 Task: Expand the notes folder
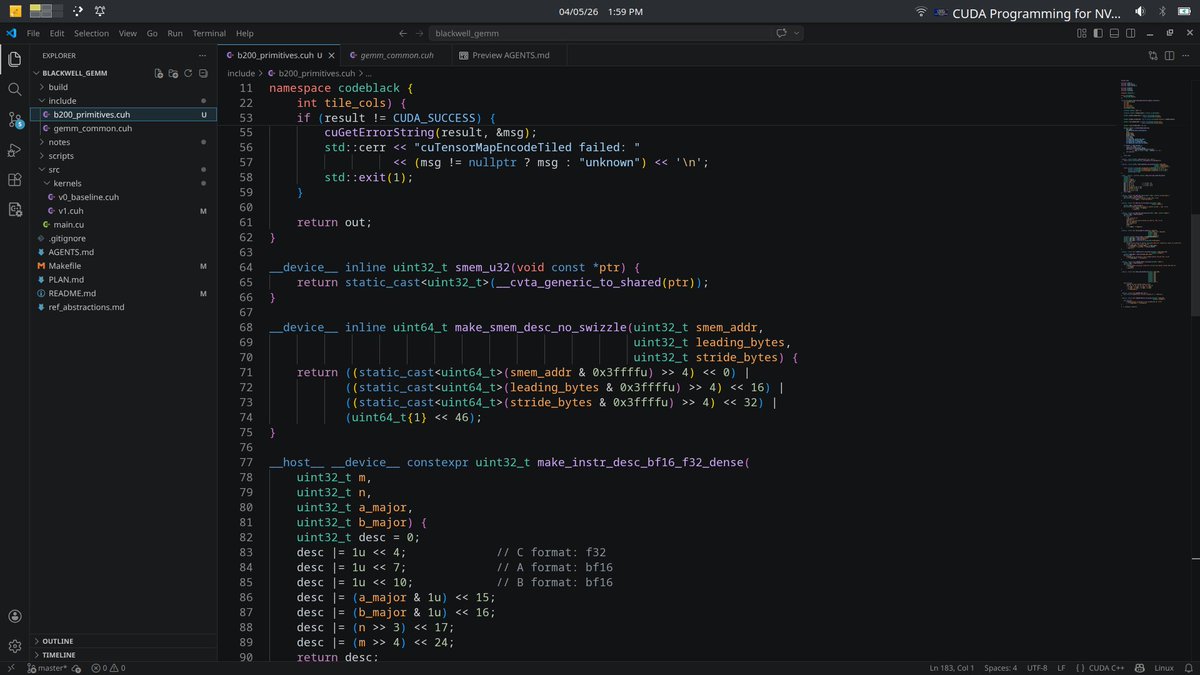(125, 142)
